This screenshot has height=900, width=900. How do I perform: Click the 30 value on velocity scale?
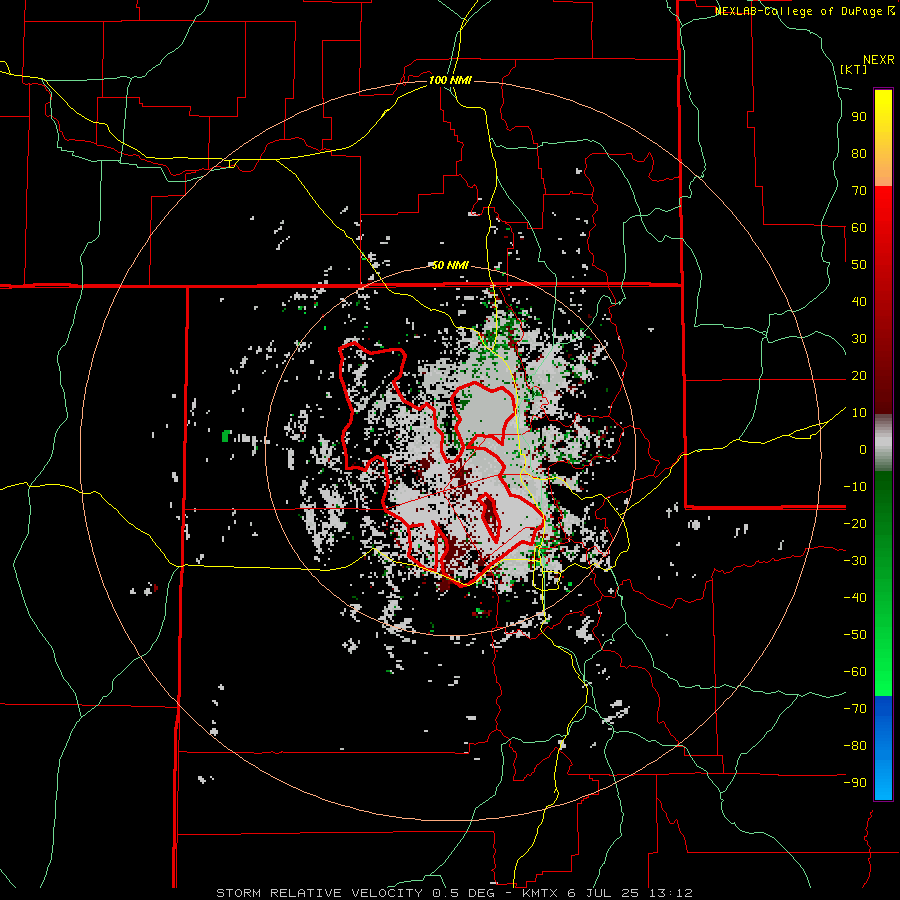(859, 339)
